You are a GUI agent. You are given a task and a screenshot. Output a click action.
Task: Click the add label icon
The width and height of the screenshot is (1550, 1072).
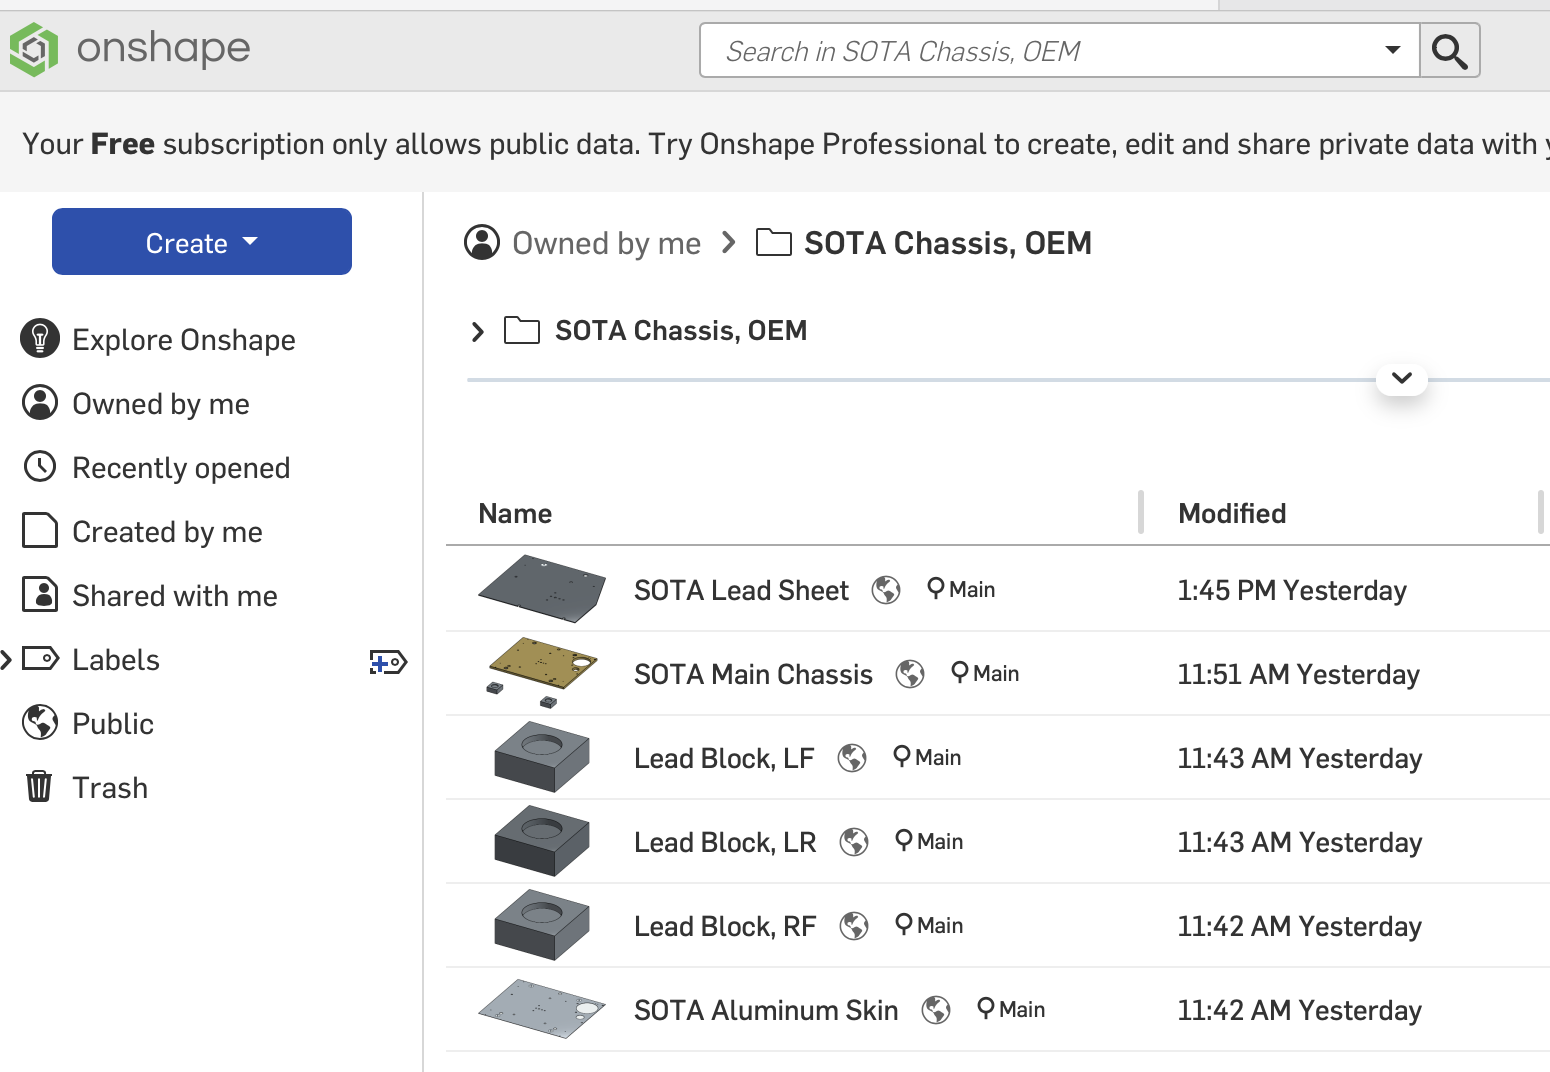[x=387, y=662]
